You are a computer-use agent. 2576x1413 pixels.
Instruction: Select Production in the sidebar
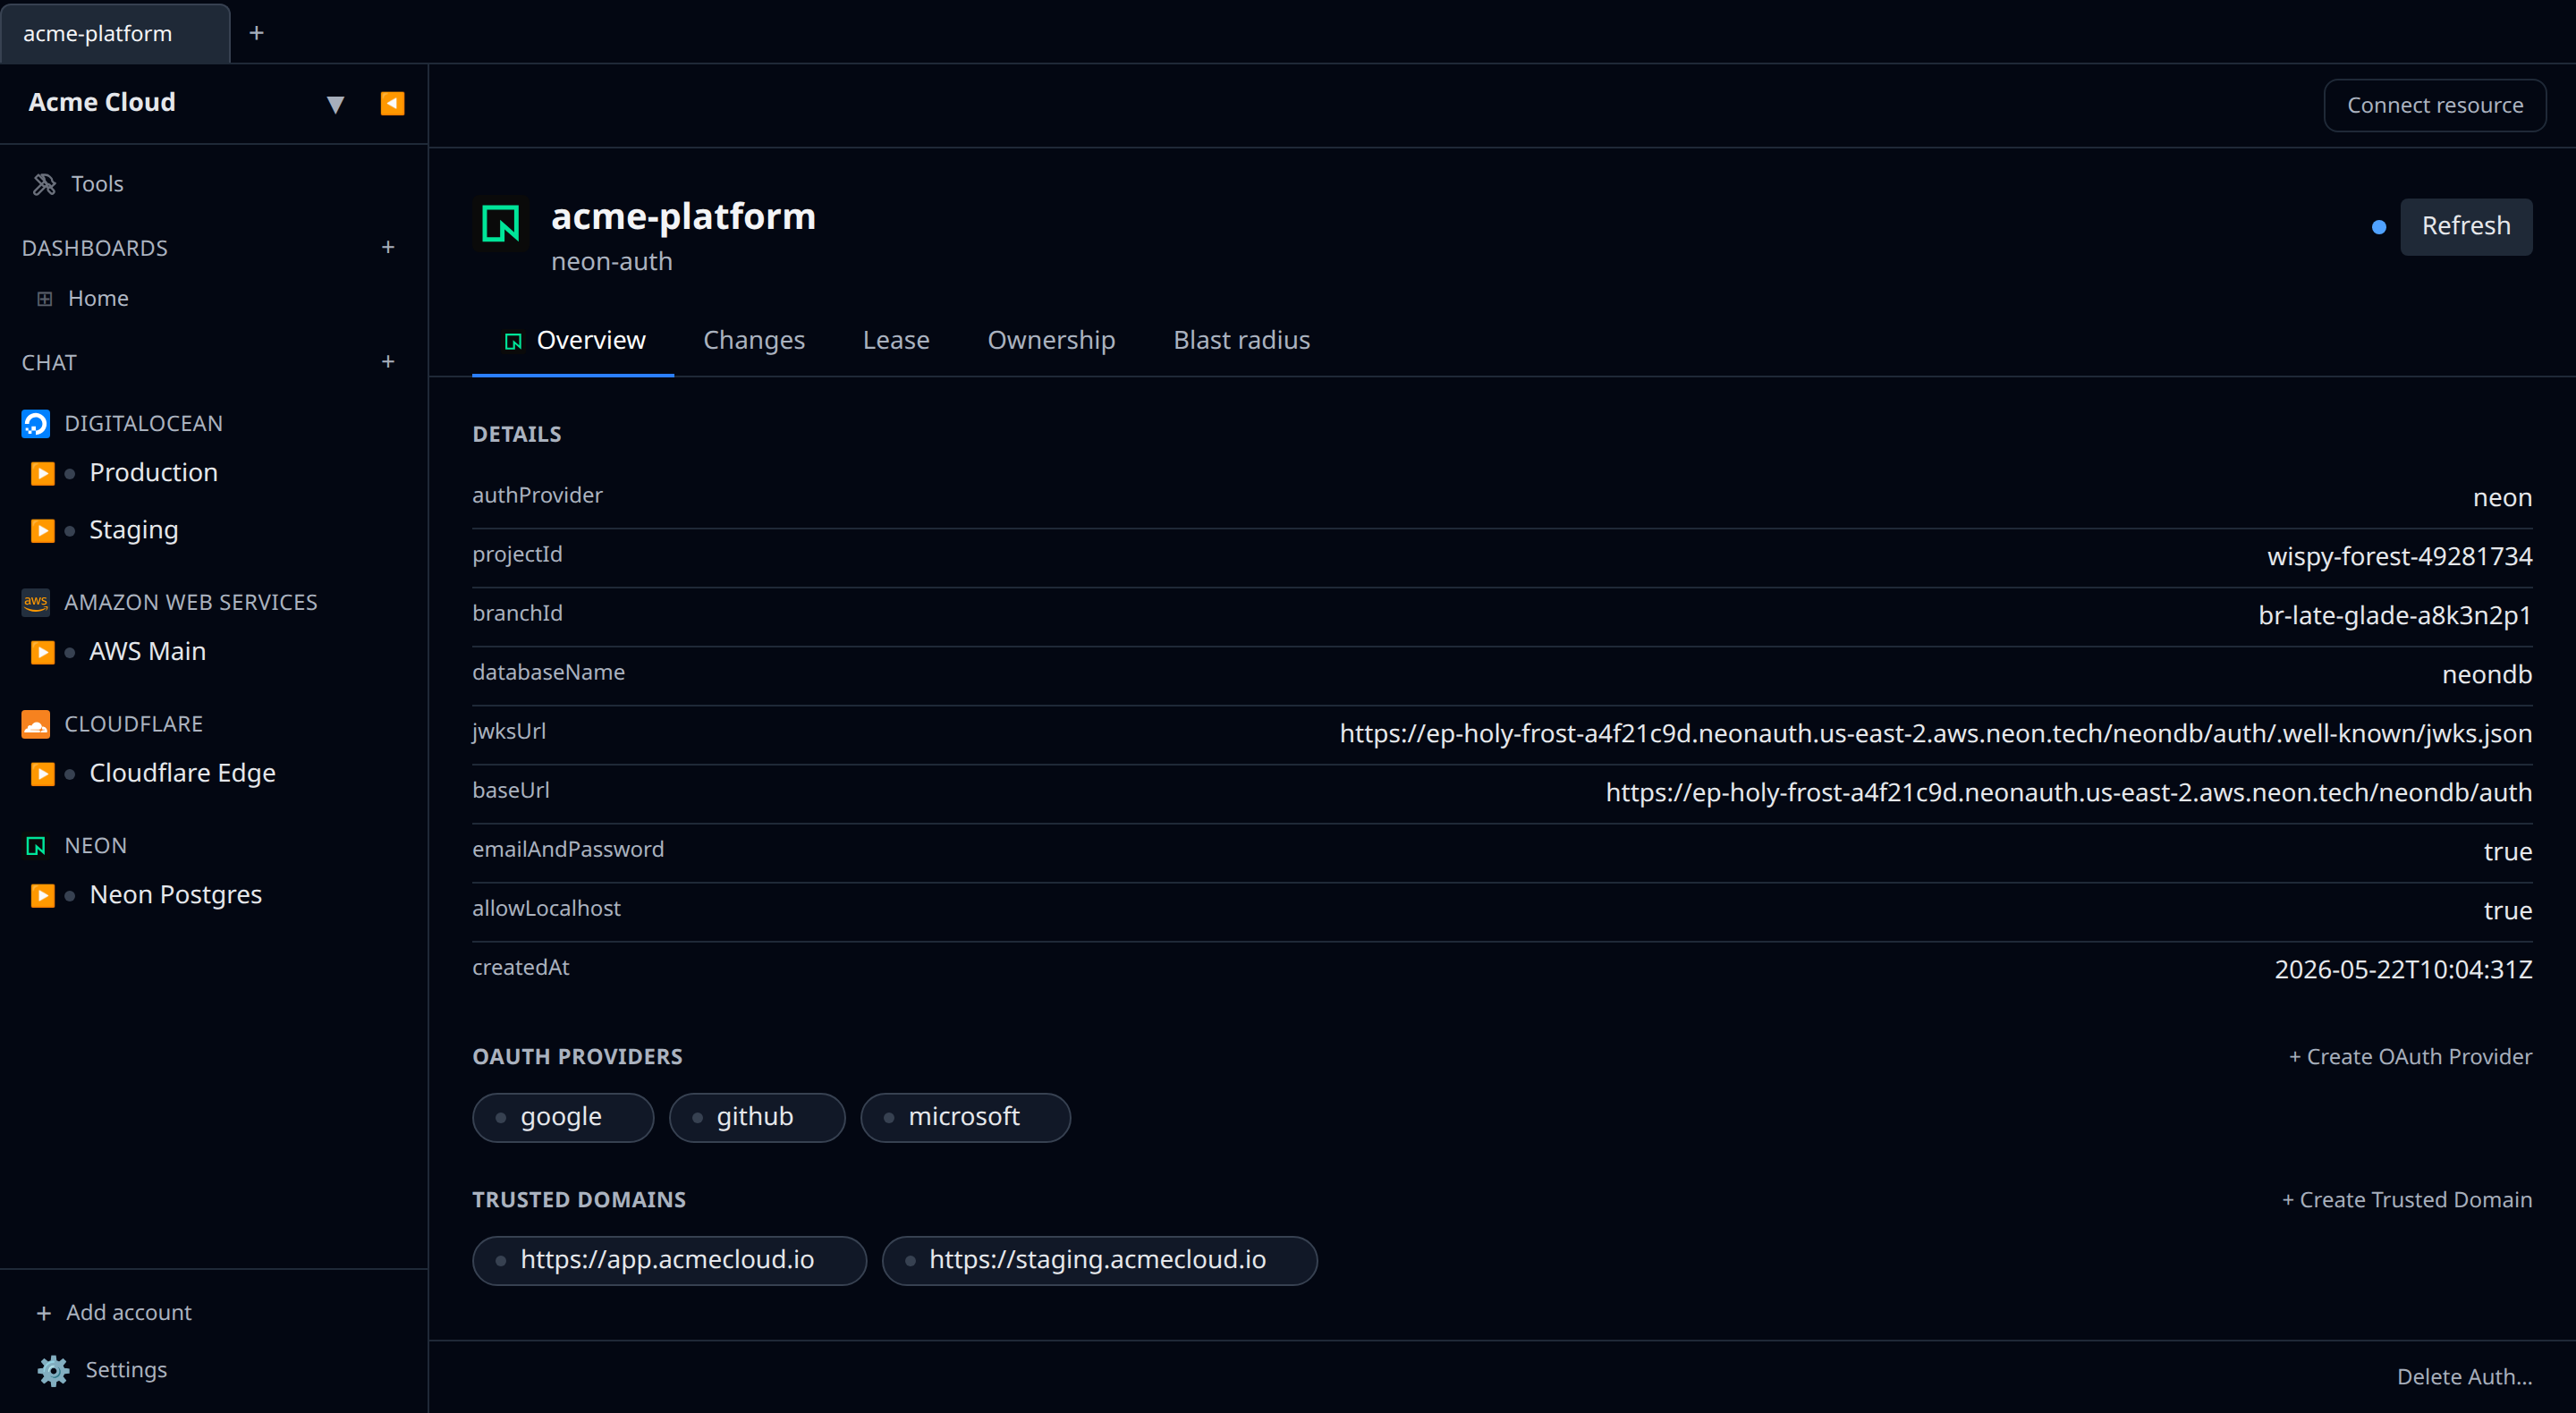coord(153,472)
